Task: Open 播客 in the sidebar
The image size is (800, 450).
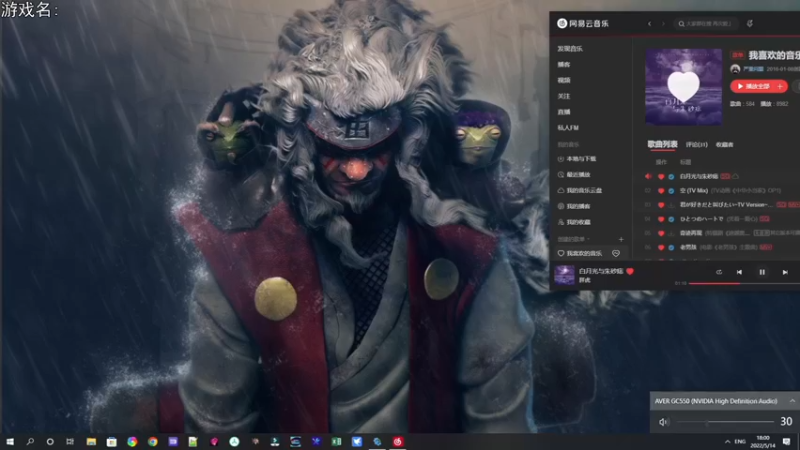Action: pyautogui.click(x=564, y=64)
